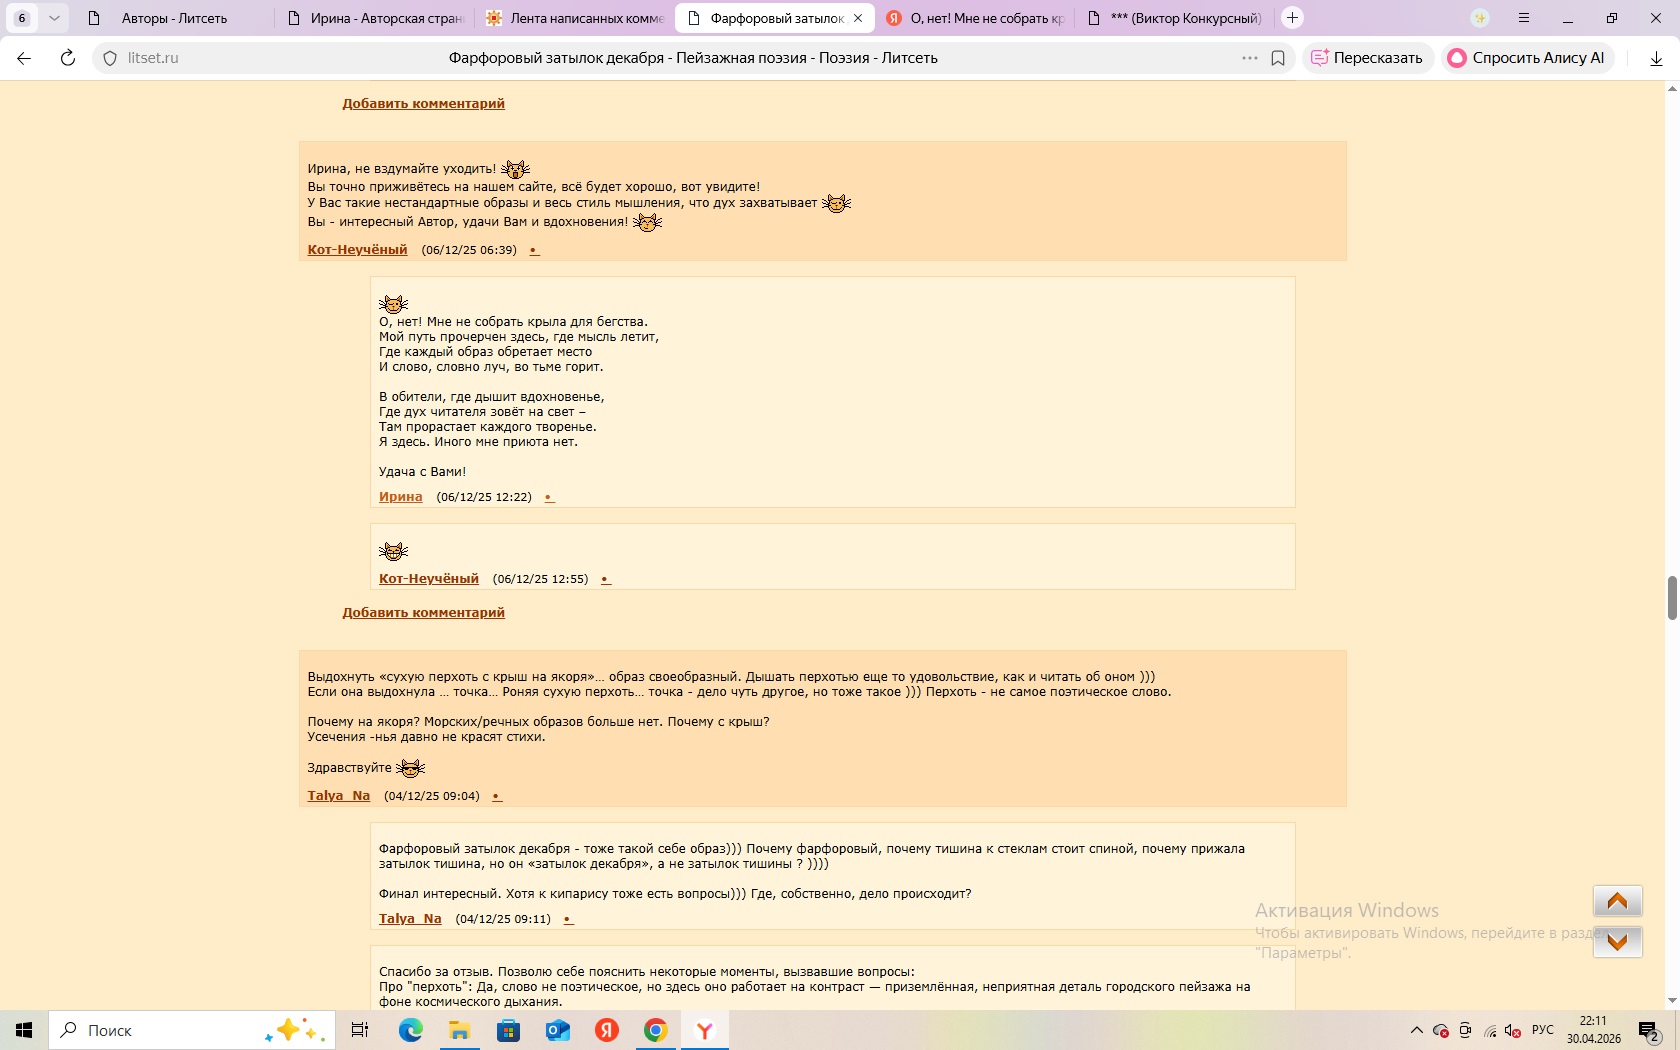Open the red Yandex icon on the taskbar
This screenshot has width=1680, height=1050.
click(x=606, y=1030)
